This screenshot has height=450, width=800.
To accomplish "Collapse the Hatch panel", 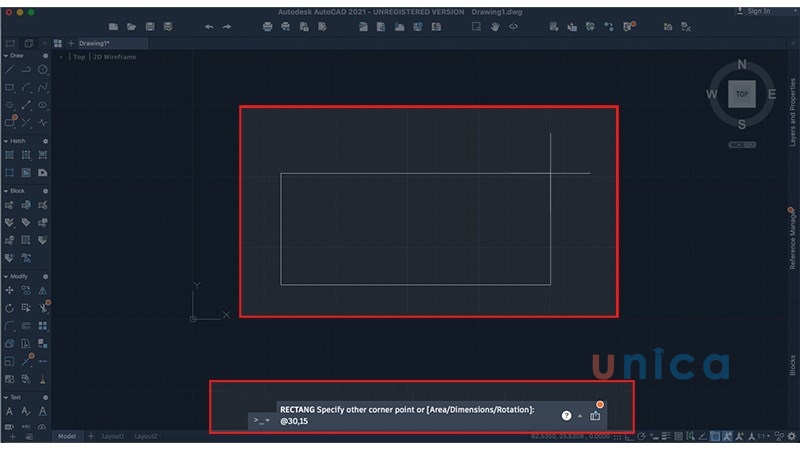I will (6, 141).
